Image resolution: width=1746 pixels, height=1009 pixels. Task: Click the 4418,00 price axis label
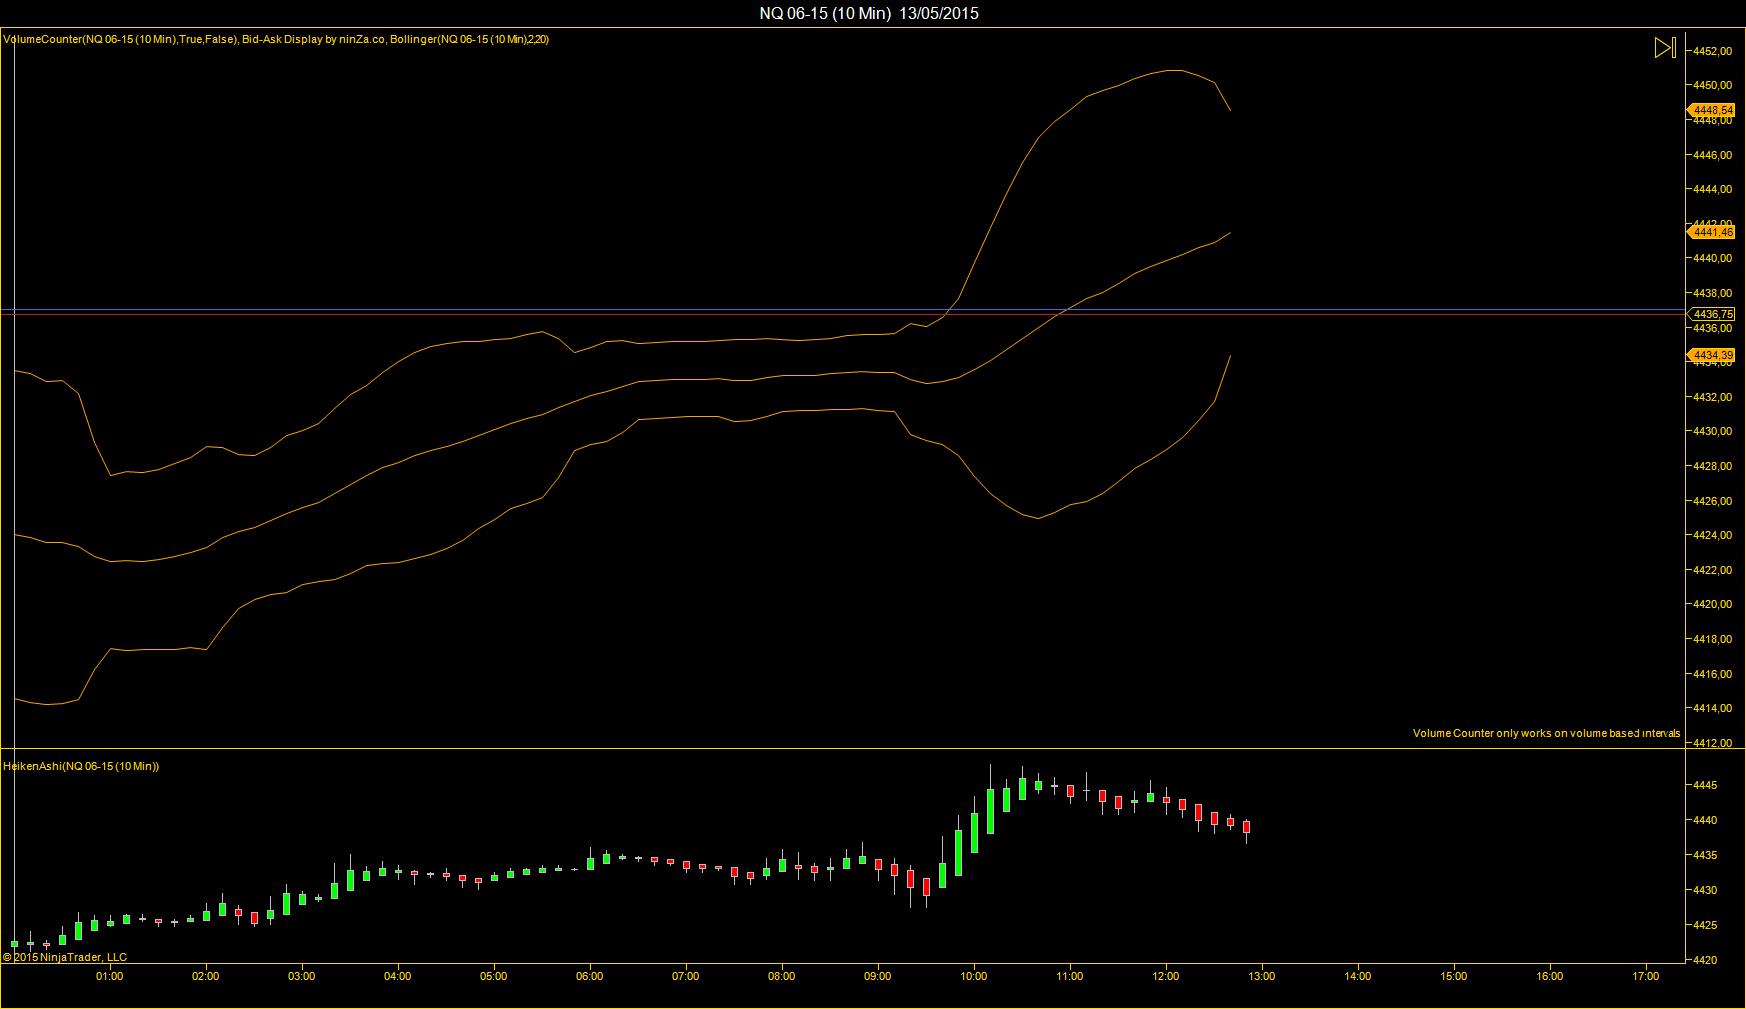(x=1712, y=639)
